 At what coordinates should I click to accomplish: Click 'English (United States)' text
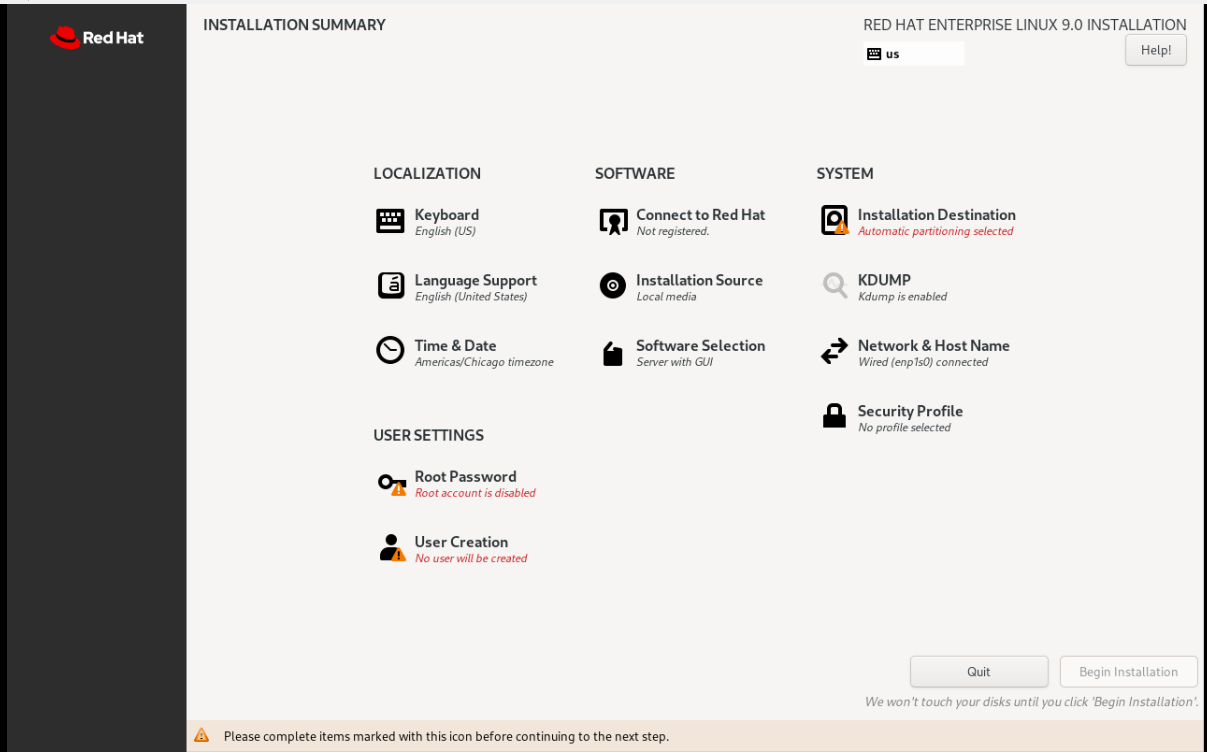click(x=471, y=297)
